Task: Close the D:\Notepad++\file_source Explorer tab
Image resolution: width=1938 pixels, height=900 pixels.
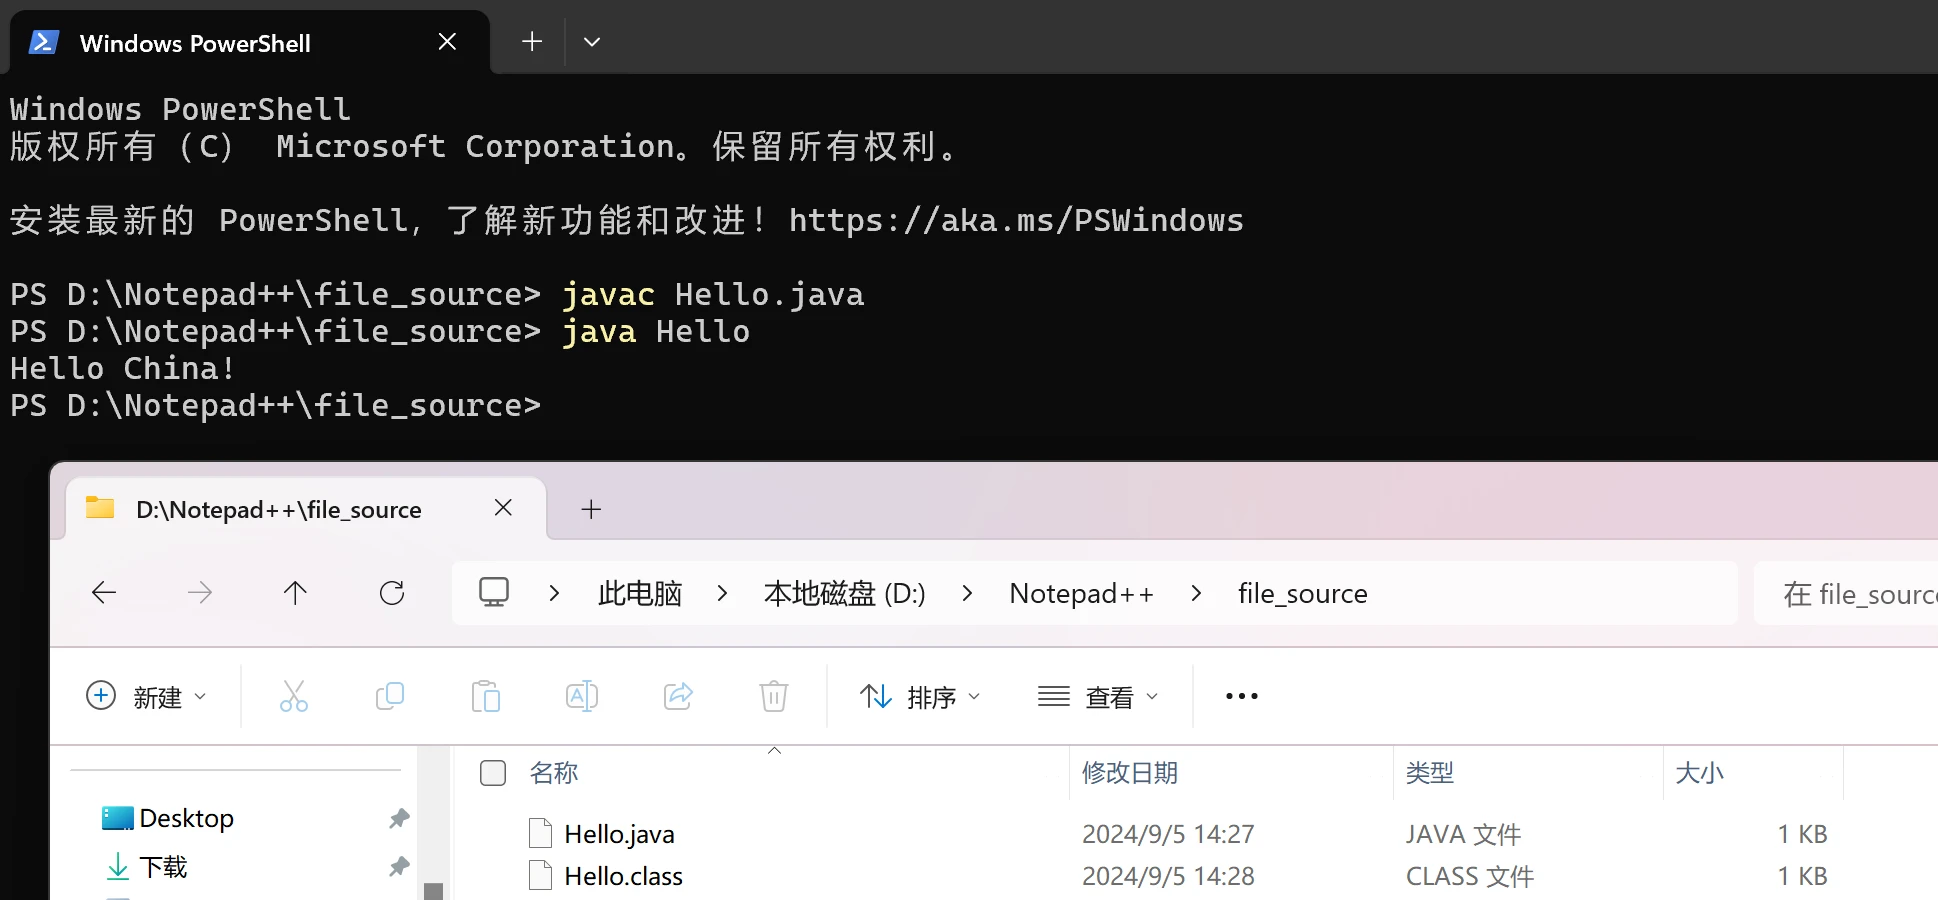Action: point(503,508)
